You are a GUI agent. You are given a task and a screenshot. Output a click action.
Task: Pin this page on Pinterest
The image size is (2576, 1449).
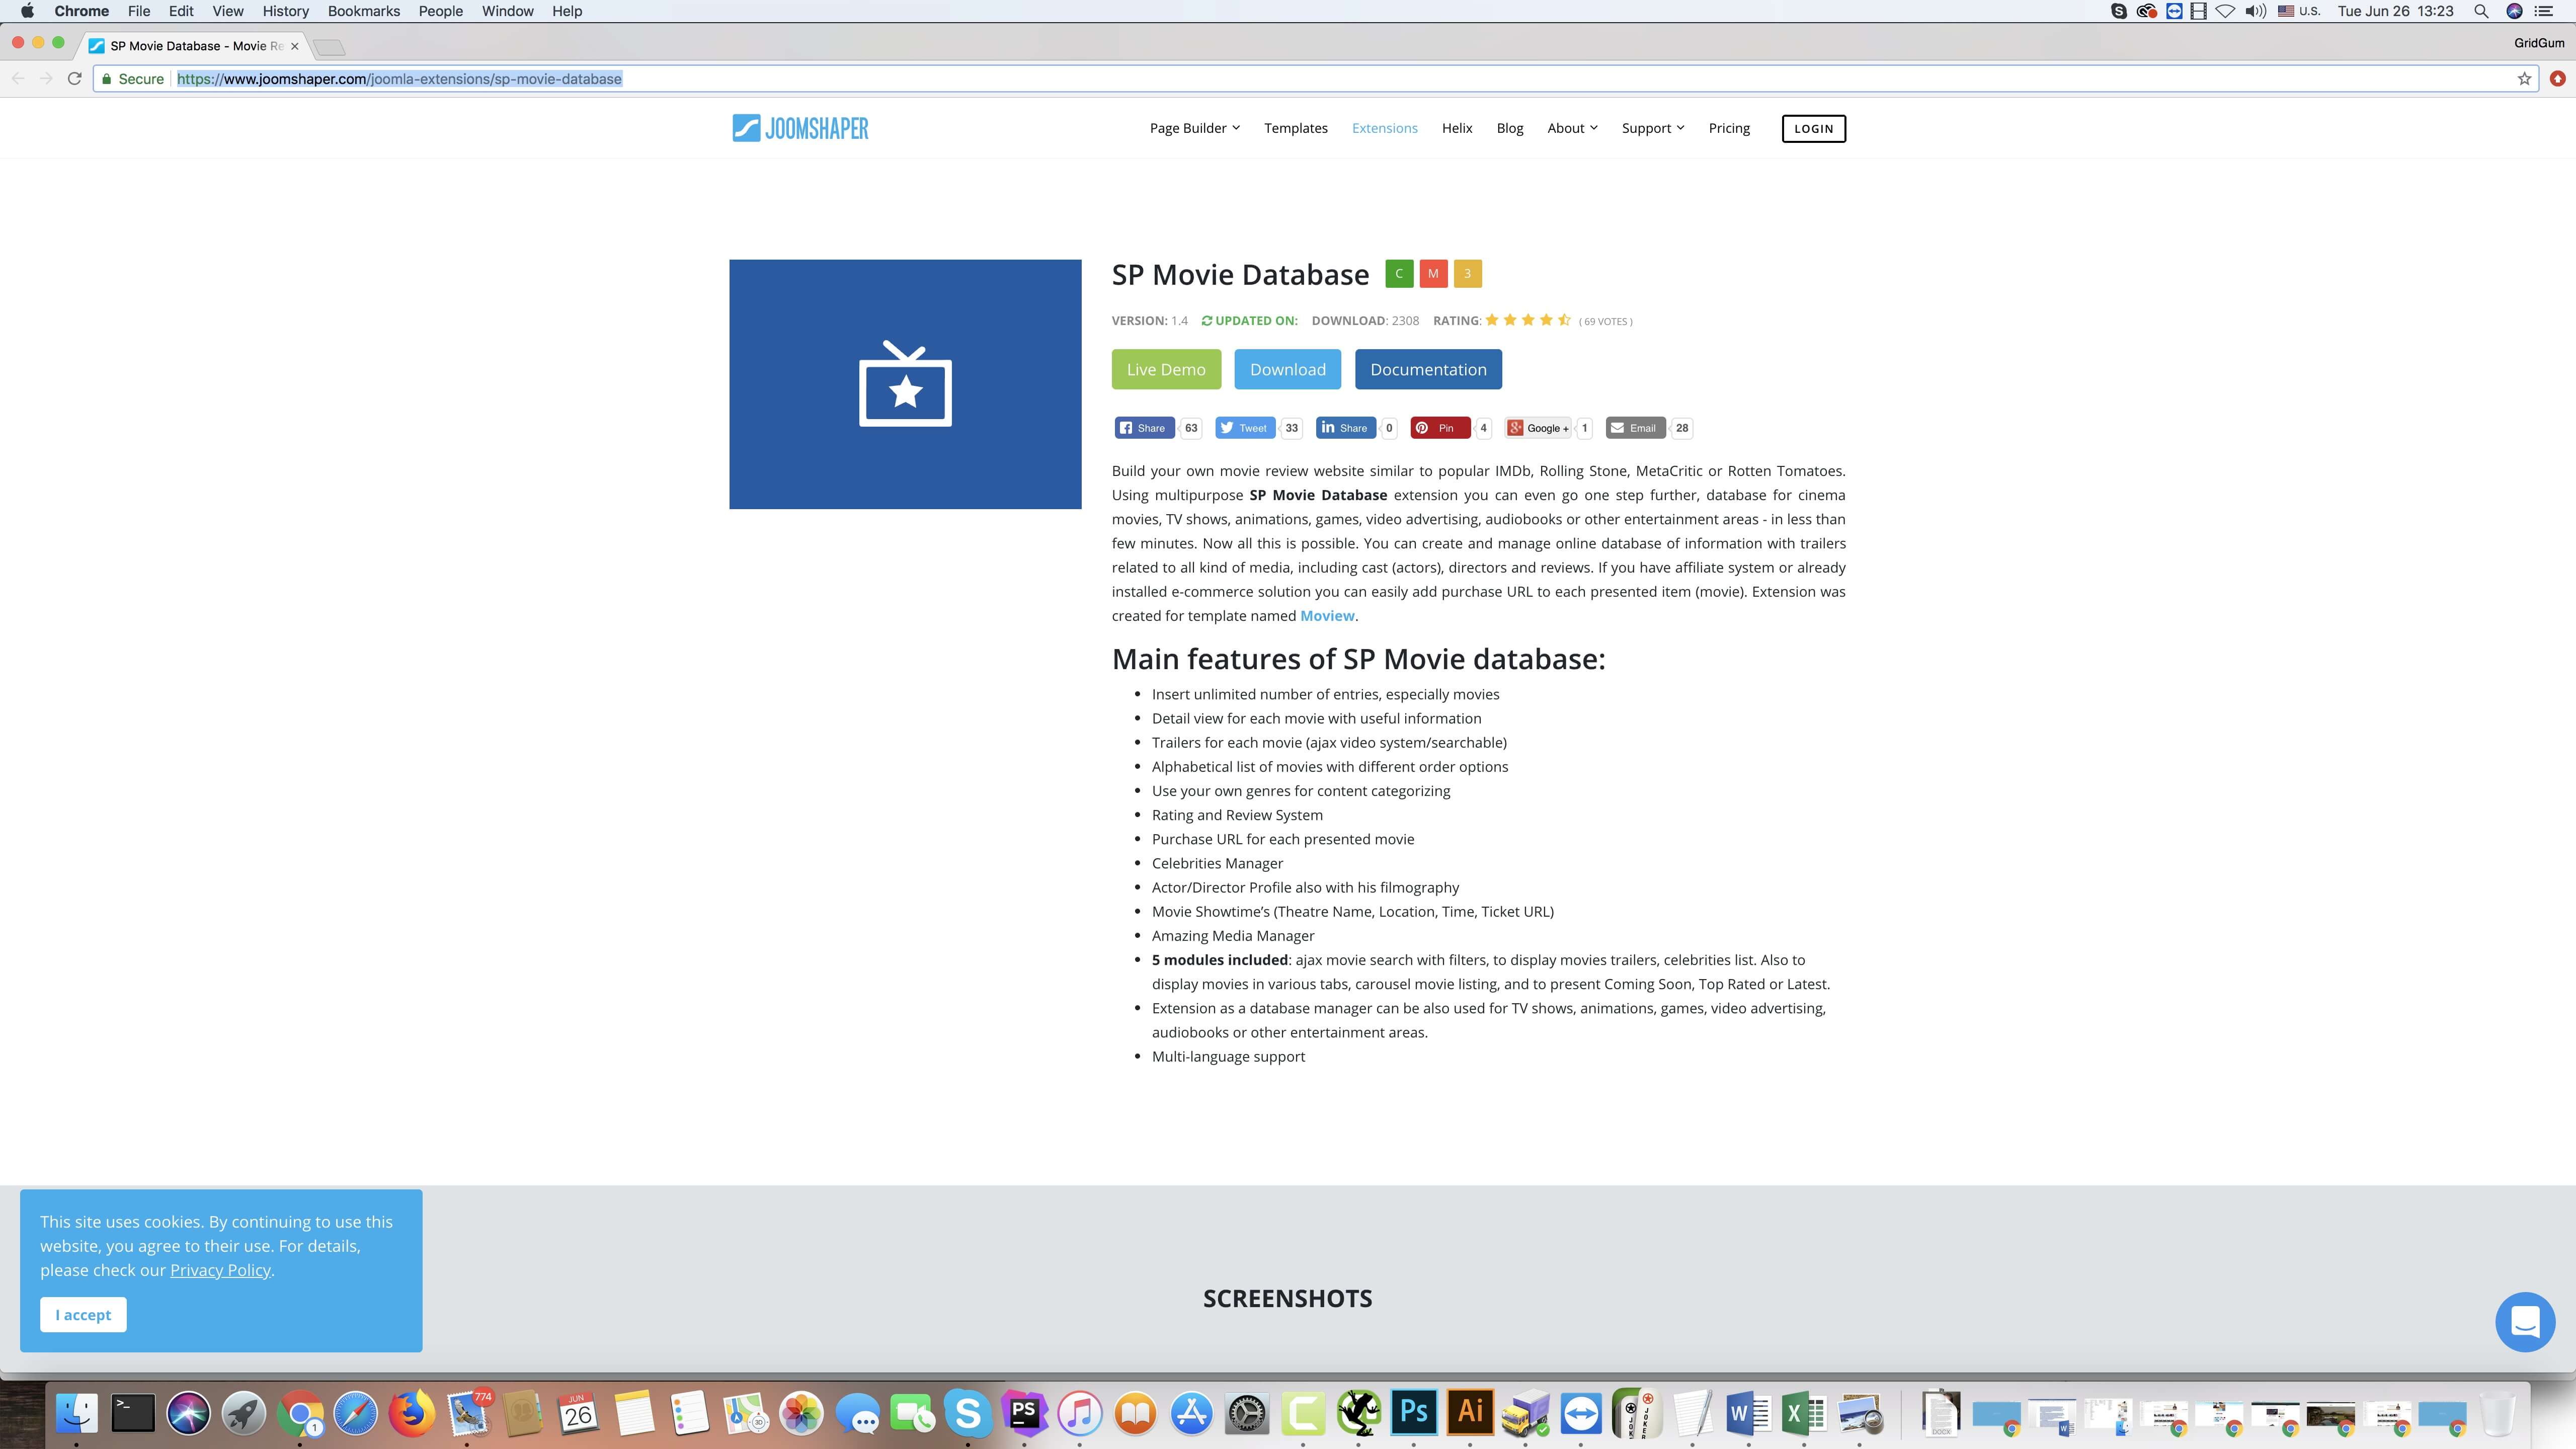click(x=1440, y=428)
